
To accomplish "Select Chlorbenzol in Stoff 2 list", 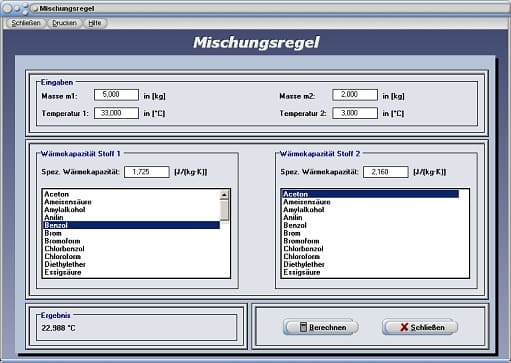I will point(370,249).
